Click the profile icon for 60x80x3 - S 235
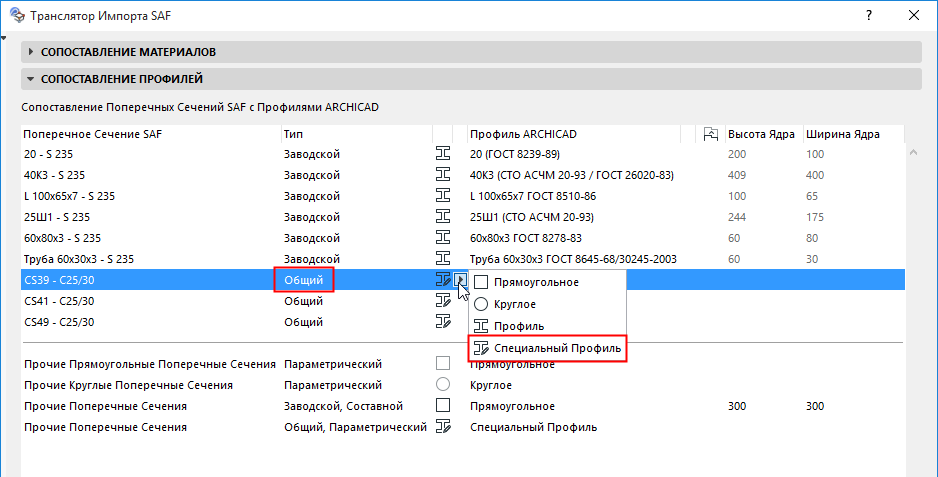The height and width of the screenshot is (477, 938). 443,238
